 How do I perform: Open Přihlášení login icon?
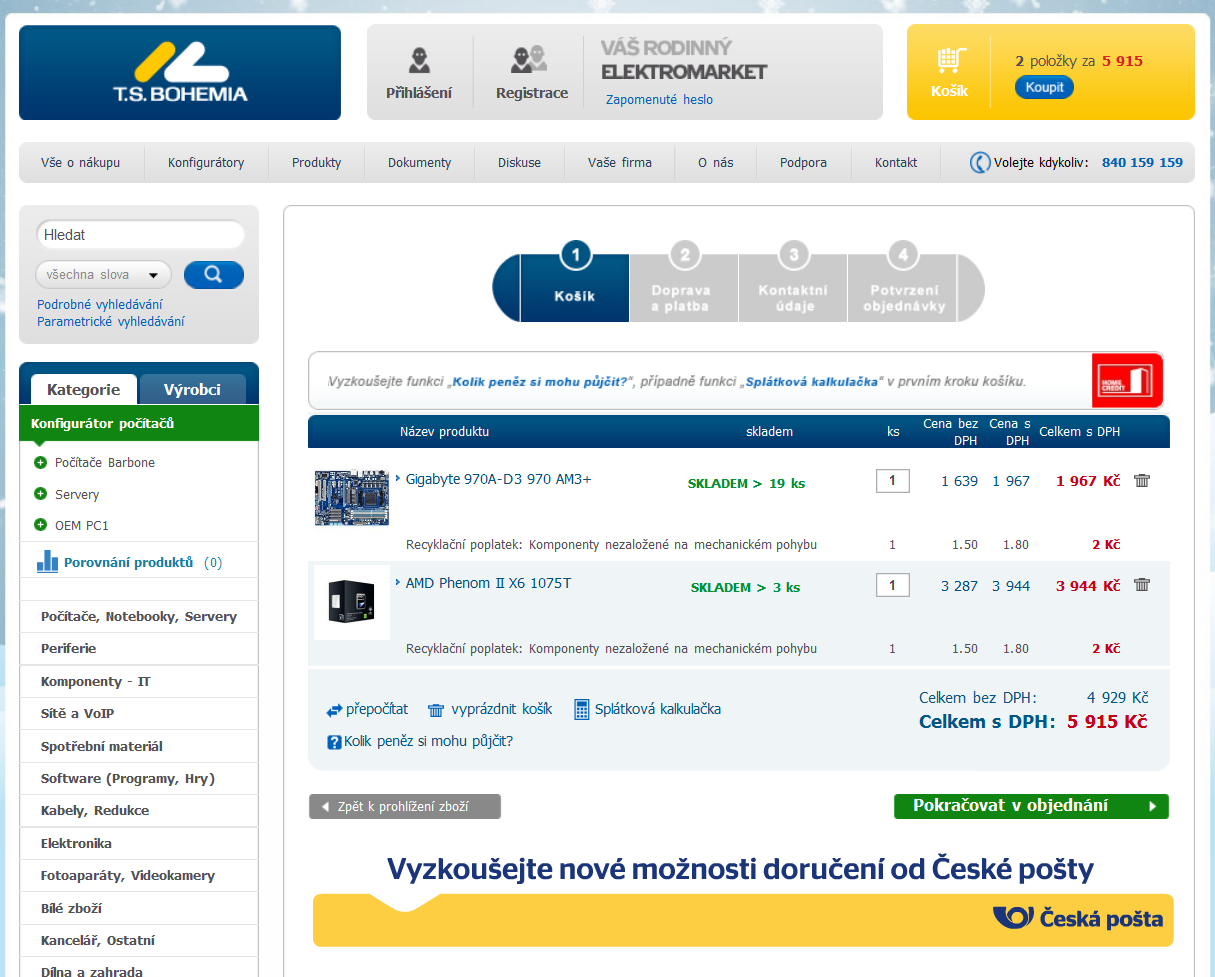click(419, 60)
